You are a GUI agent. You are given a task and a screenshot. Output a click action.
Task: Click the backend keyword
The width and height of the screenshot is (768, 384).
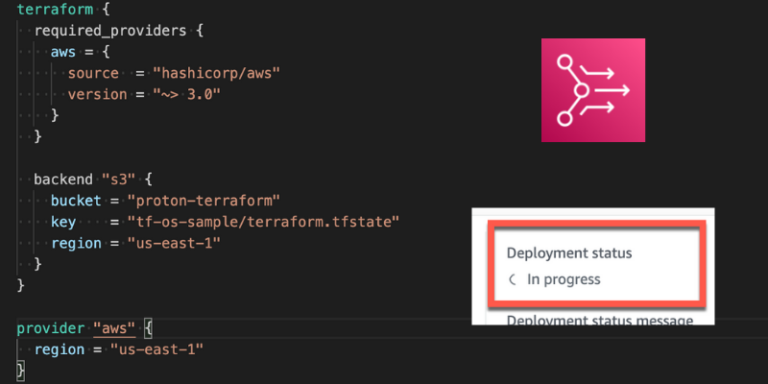[63, 179]
